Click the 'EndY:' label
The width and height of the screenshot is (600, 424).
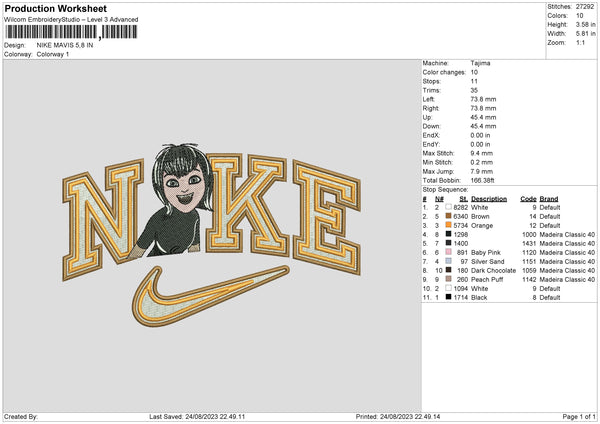point(431,144)
